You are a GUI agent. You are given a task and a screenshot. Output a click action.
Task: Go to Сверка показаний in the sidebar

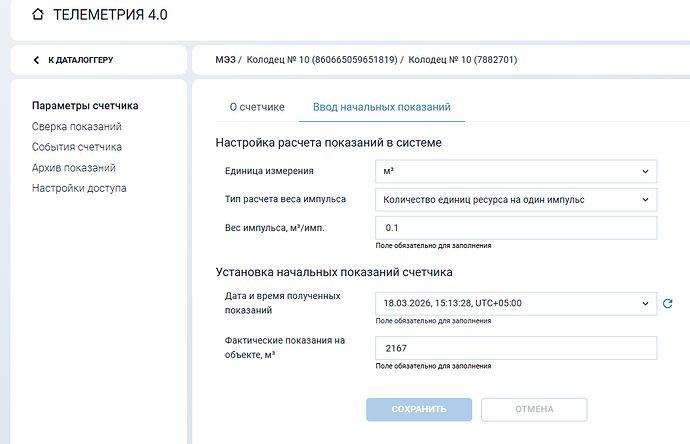pos(77,127)
